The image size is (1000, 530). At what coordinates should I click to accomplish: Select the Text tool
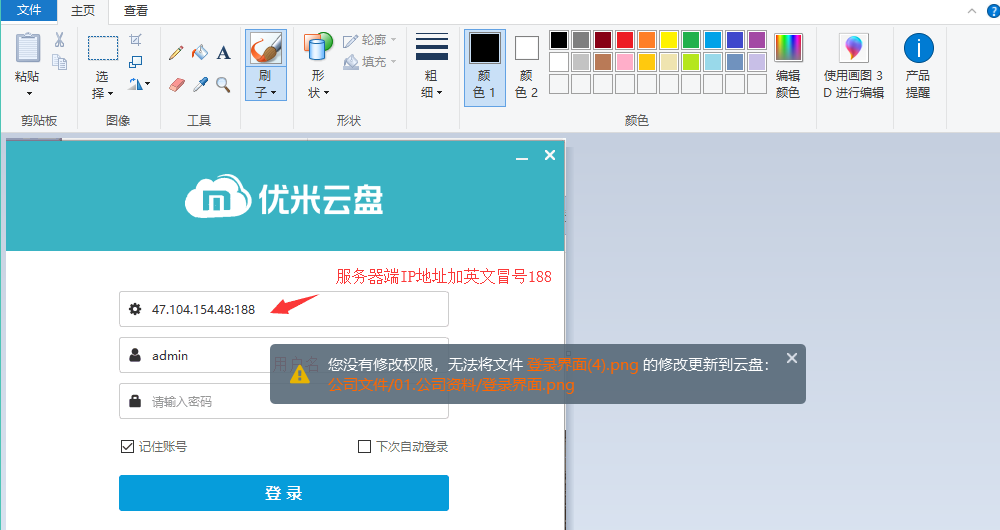pos(223,52)
